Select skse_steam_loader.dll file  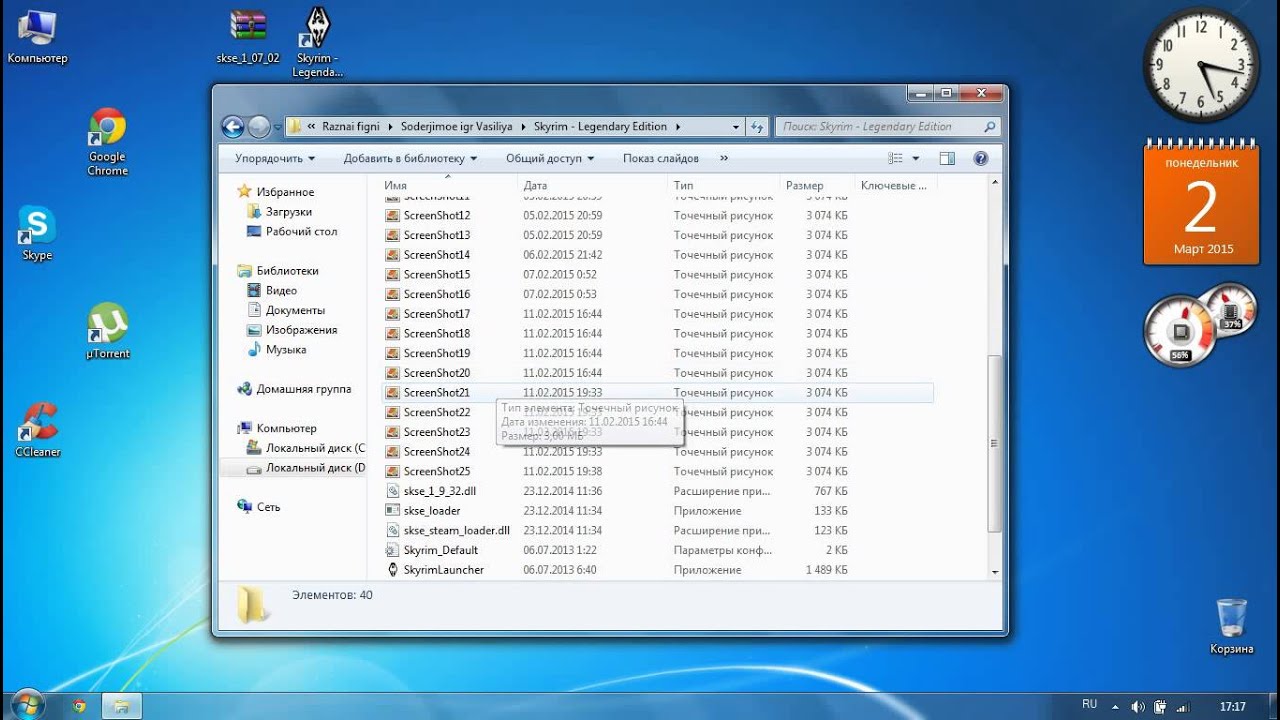coord(456,530)
